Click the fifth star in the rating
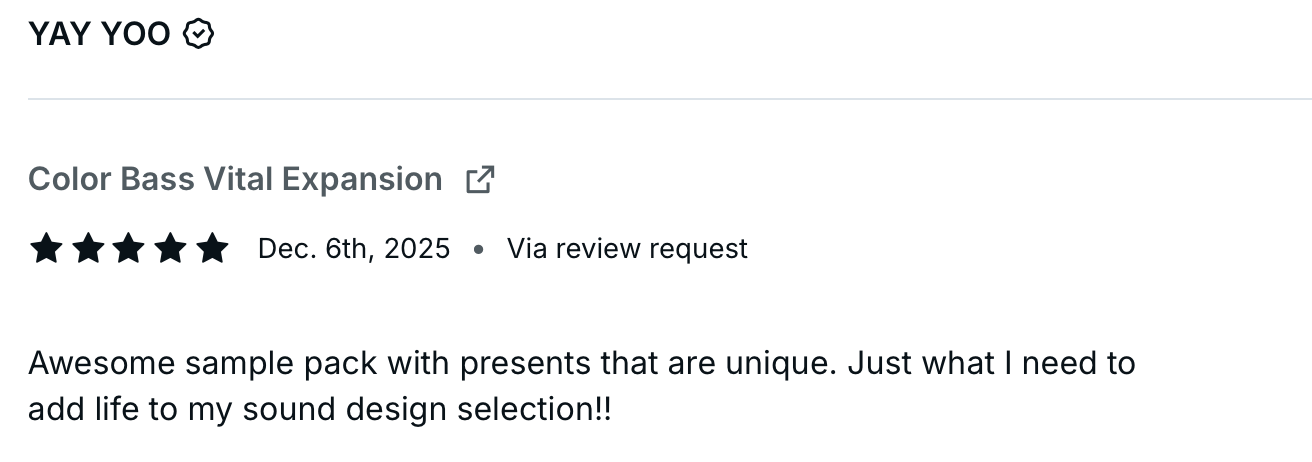The image size is (1312, 462). tap(212, 248)
